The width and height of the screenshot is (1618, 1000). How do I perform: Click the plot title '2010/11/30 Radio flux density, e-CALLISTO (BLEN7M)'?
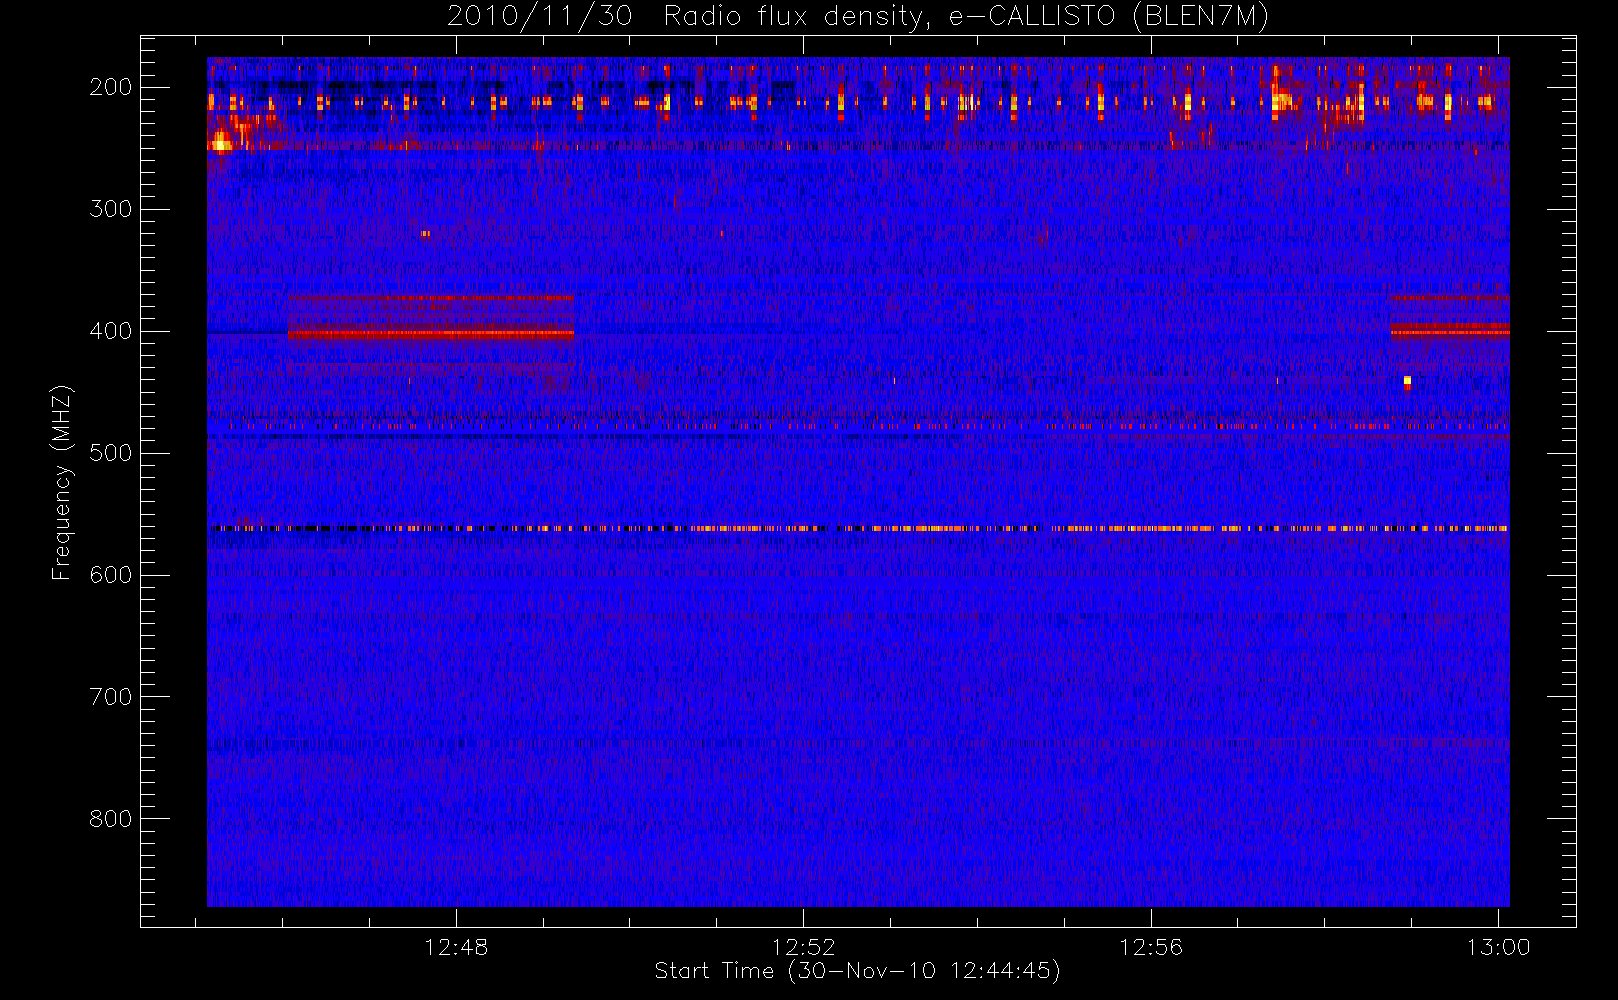pos(858,17)
